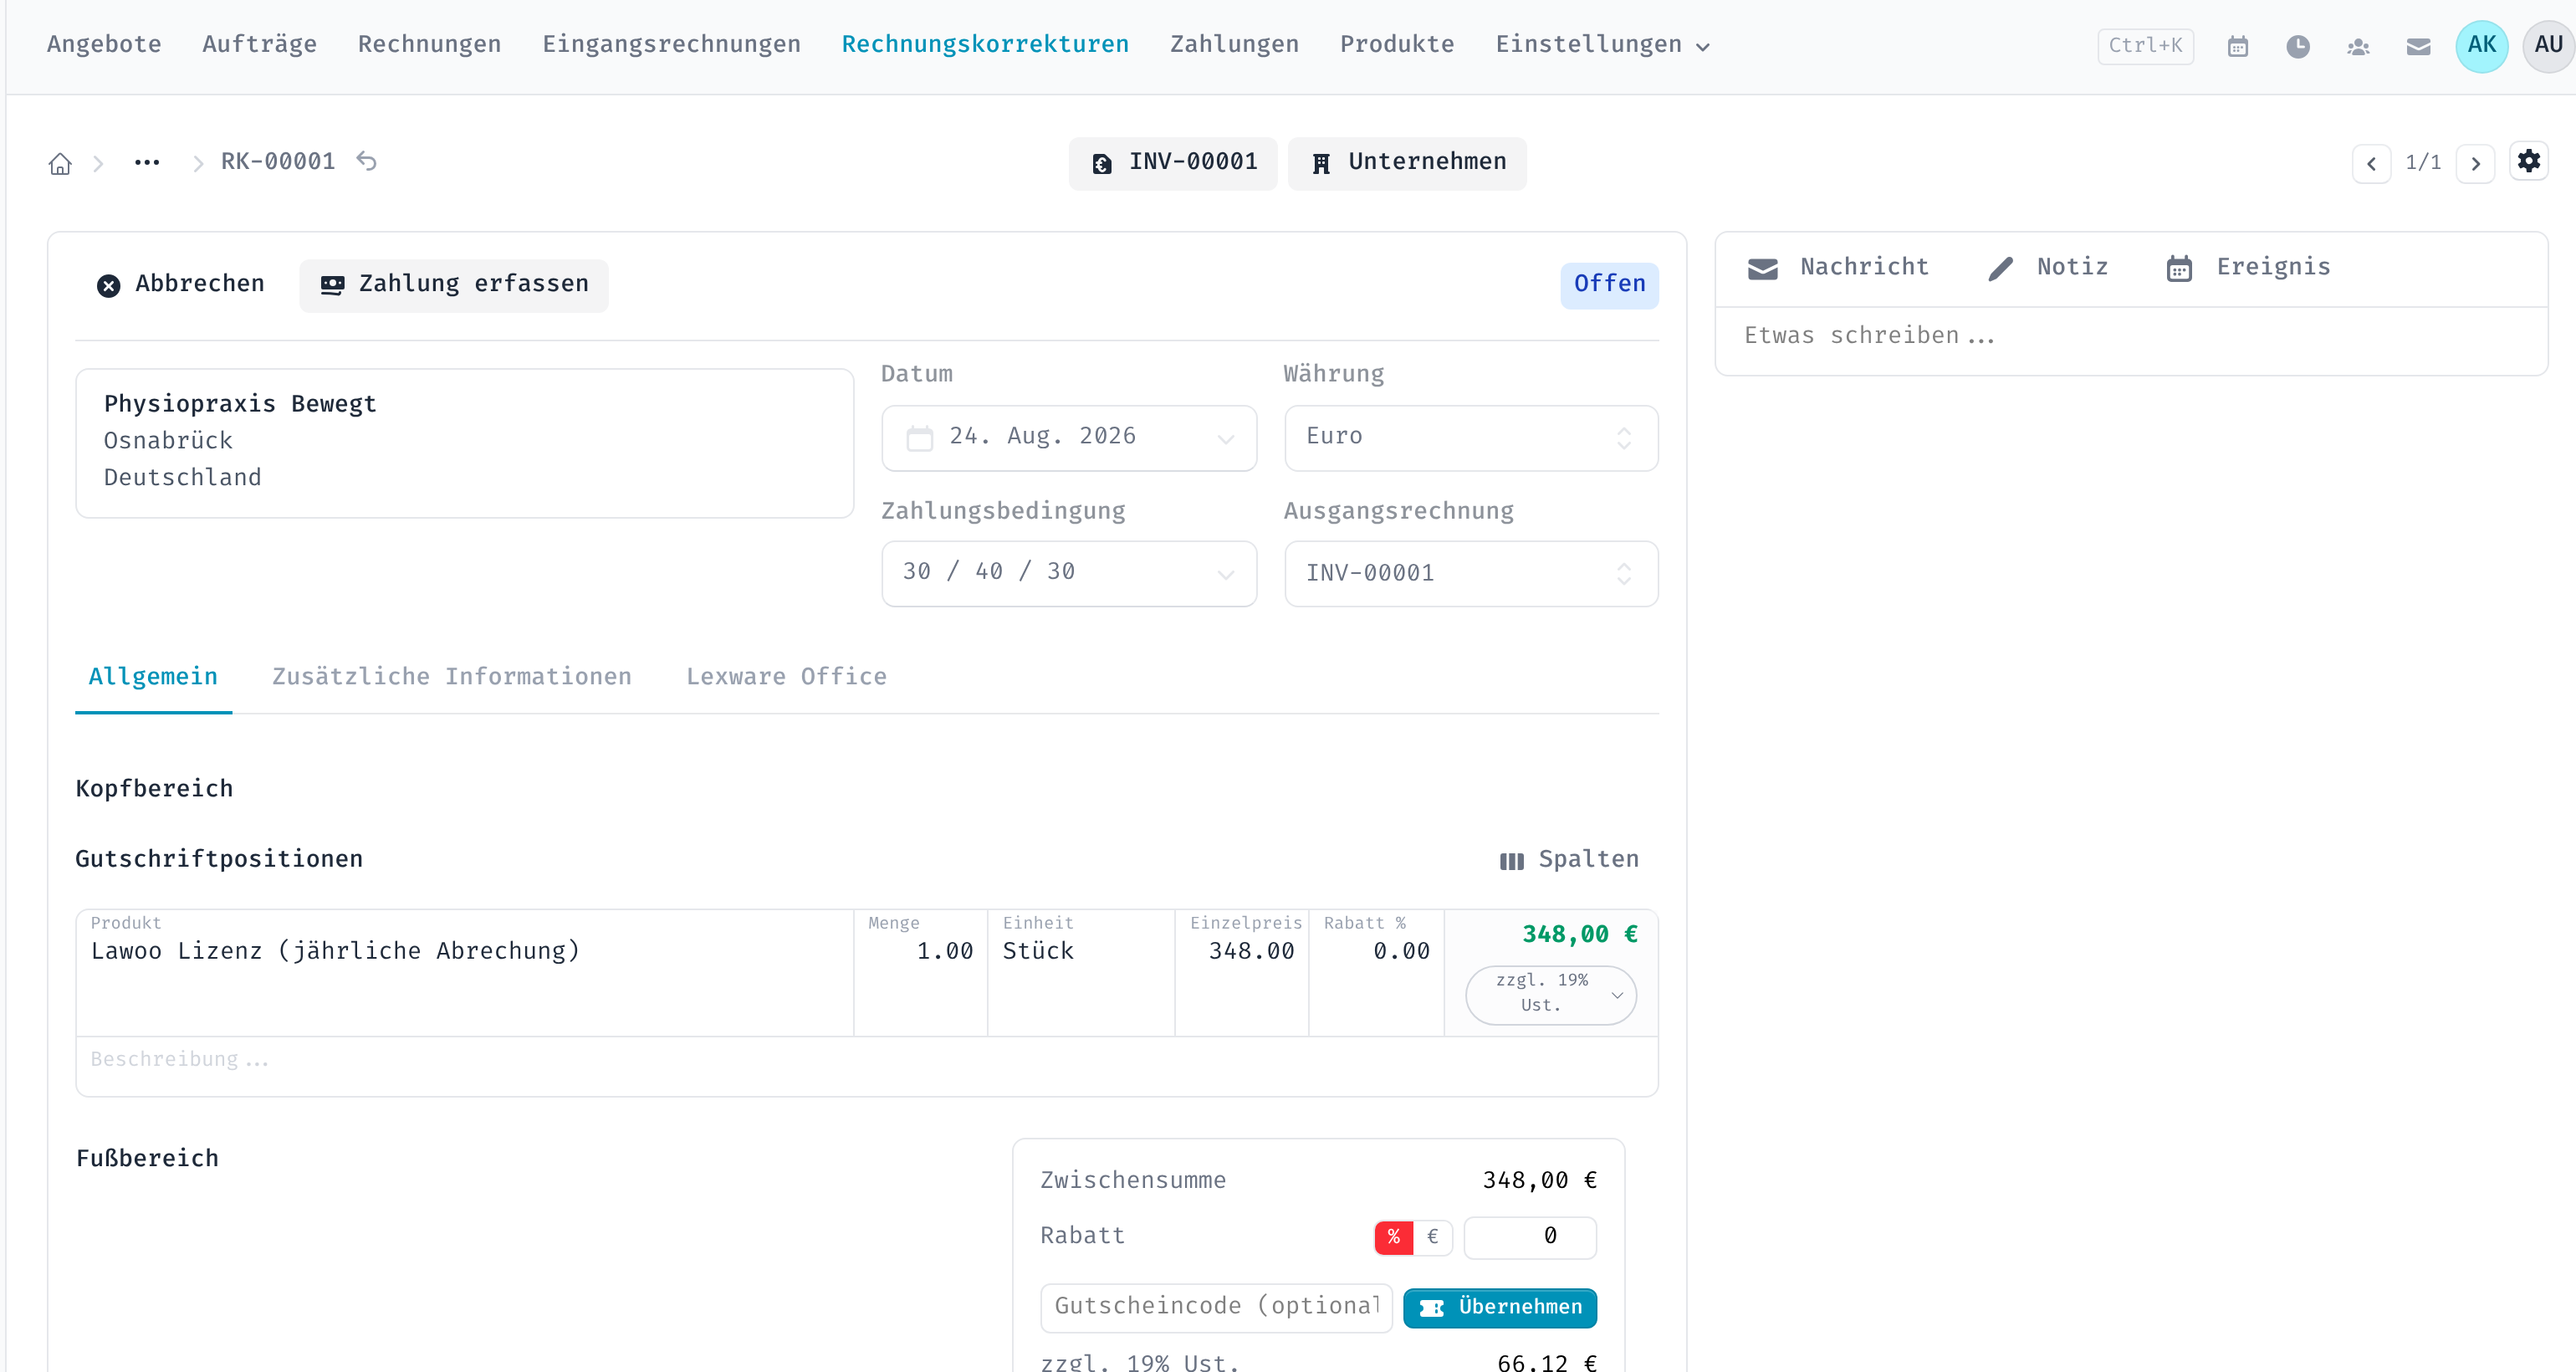Expand the Einstellungen menu
Screen dimensions: 2576x1372
(x=1602, y=45)
